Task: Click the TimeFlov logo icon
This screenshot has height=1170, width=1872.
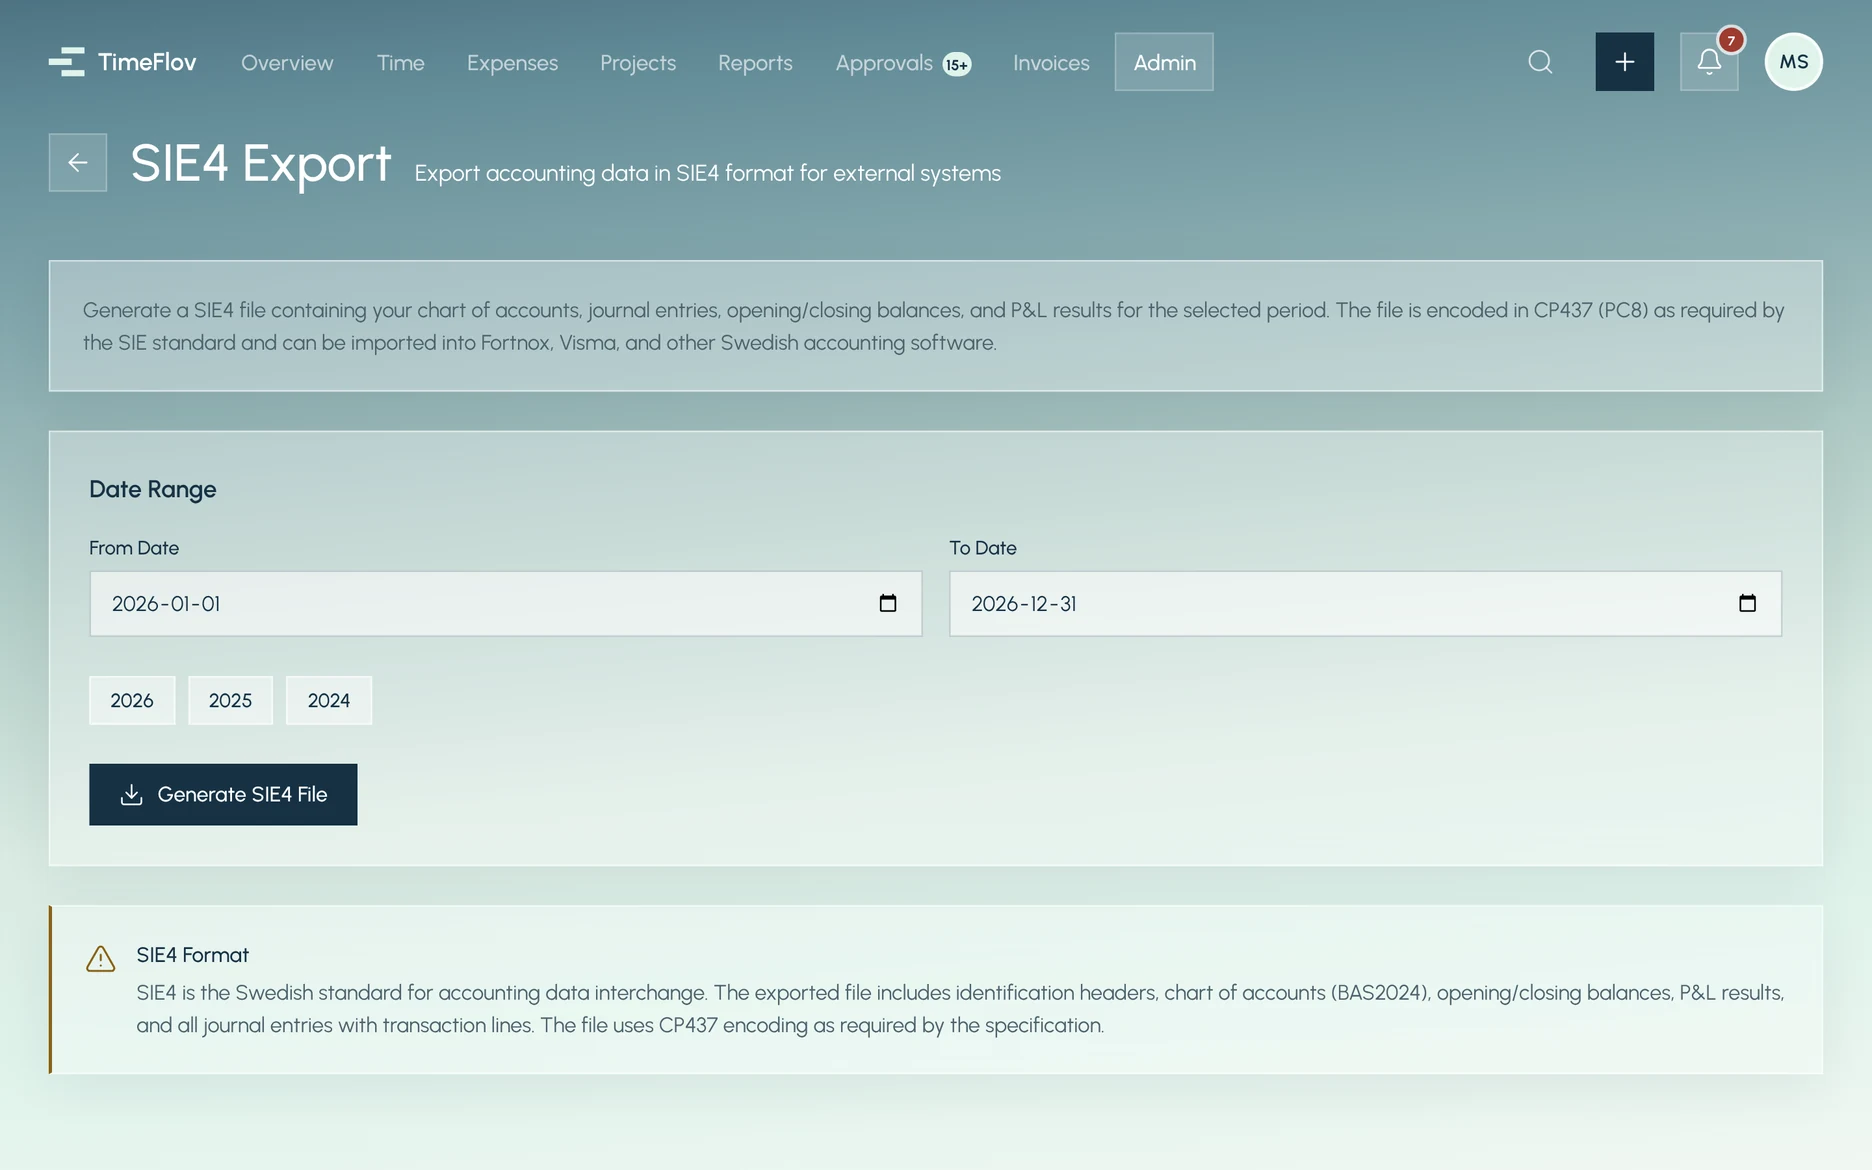Action: pyautogui.click(x=66, y=62)
